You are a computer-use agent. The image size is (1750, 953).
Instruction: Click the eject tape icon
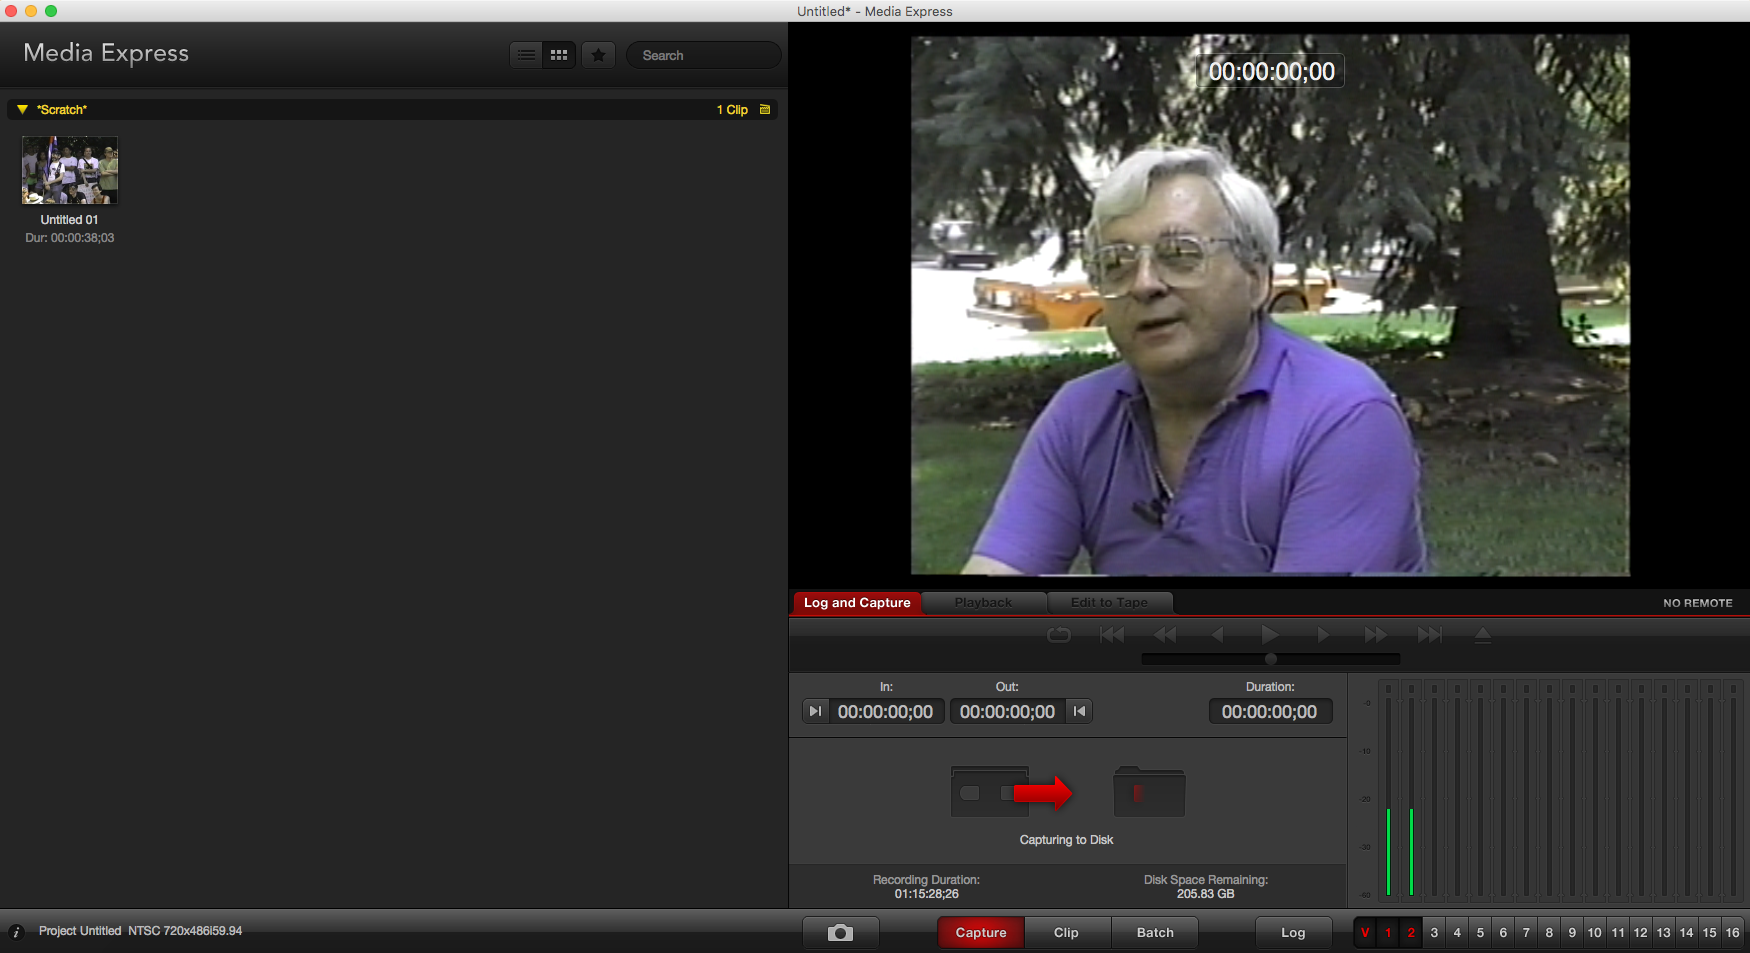coord(1483,635)
